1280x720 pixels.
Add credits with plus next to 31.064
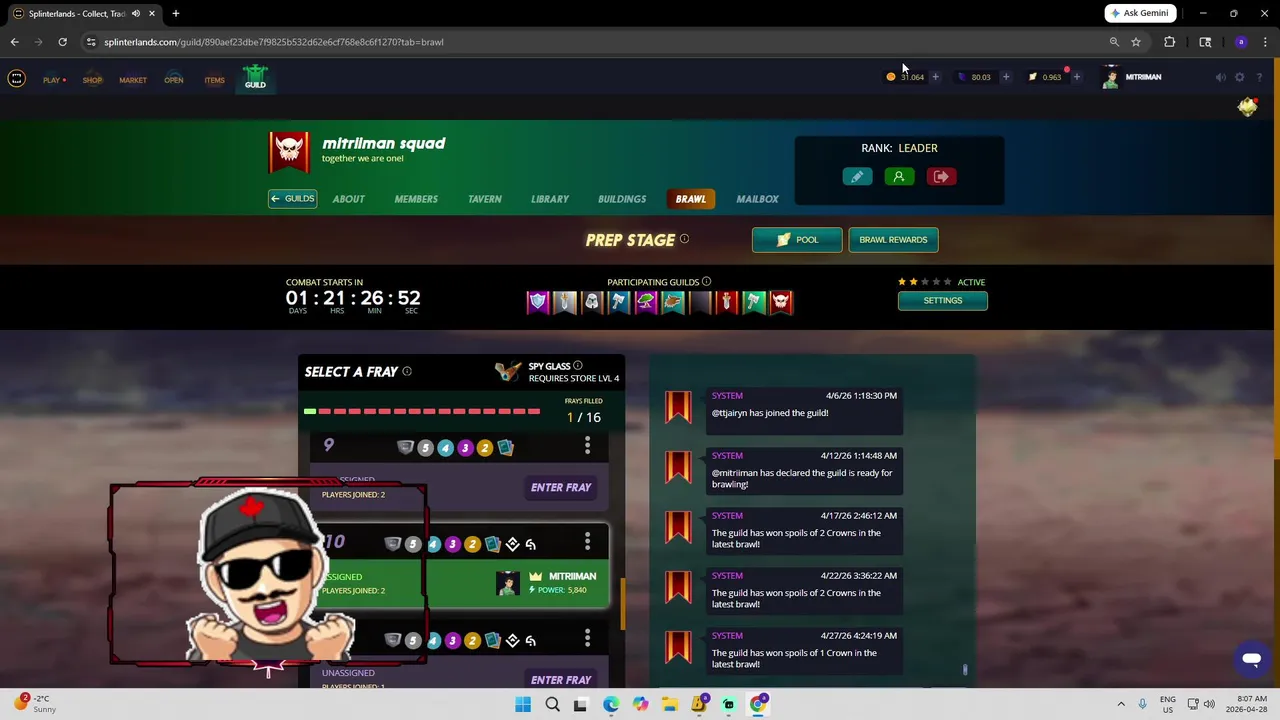pos(935,77)
